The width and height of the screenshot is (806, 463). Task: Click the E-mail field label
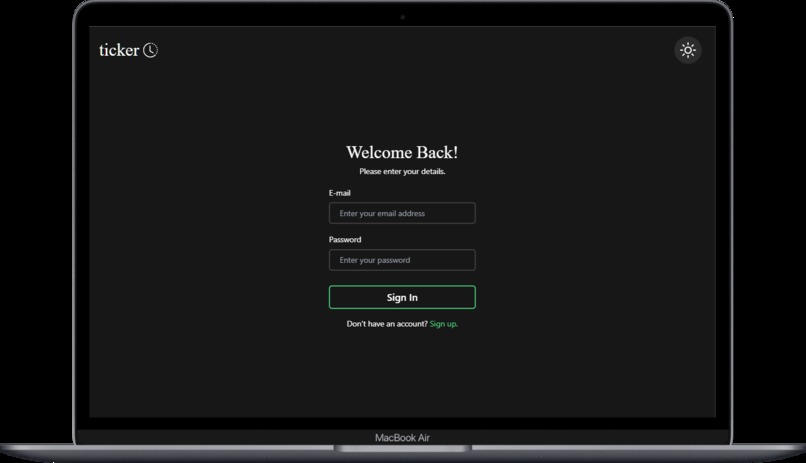(340, 193)
